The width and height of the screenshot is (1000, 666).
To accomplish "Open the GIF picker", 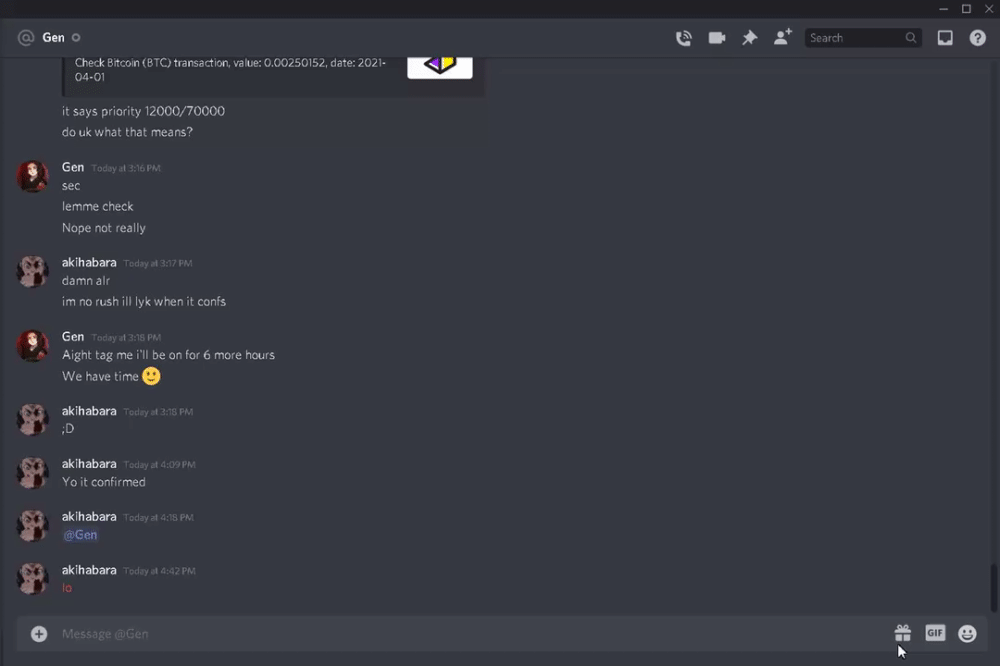I will point(935,633).
